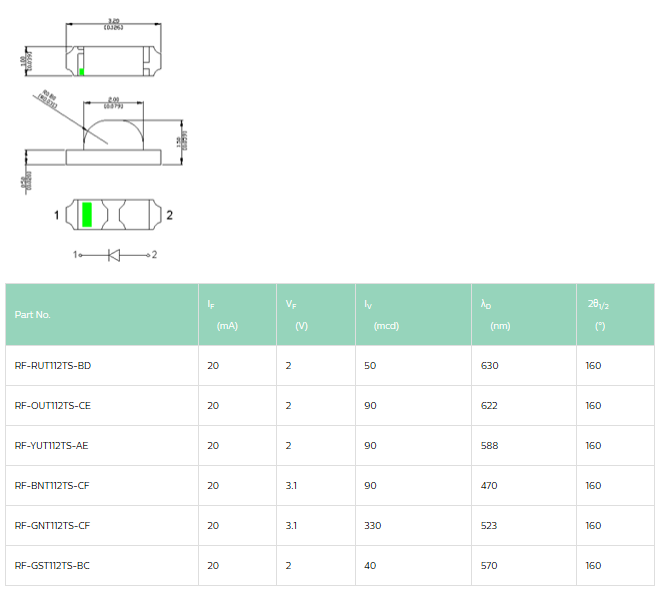Click the green polarity mark on bottom-view pad
Screen dimensions: 662x599
87,214
